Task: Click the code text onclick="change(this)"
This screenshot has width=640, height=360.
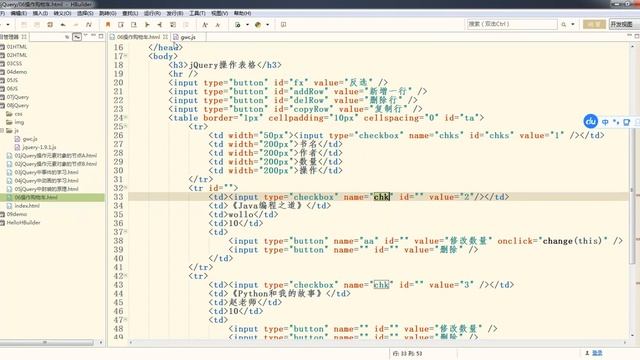Action: [552, 241]
